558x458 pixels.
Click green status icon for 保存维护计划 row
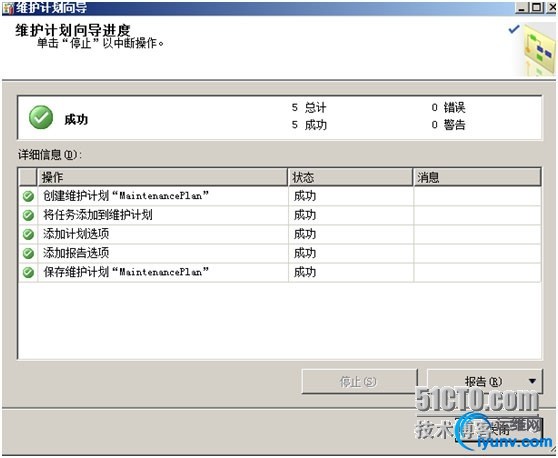28,273
